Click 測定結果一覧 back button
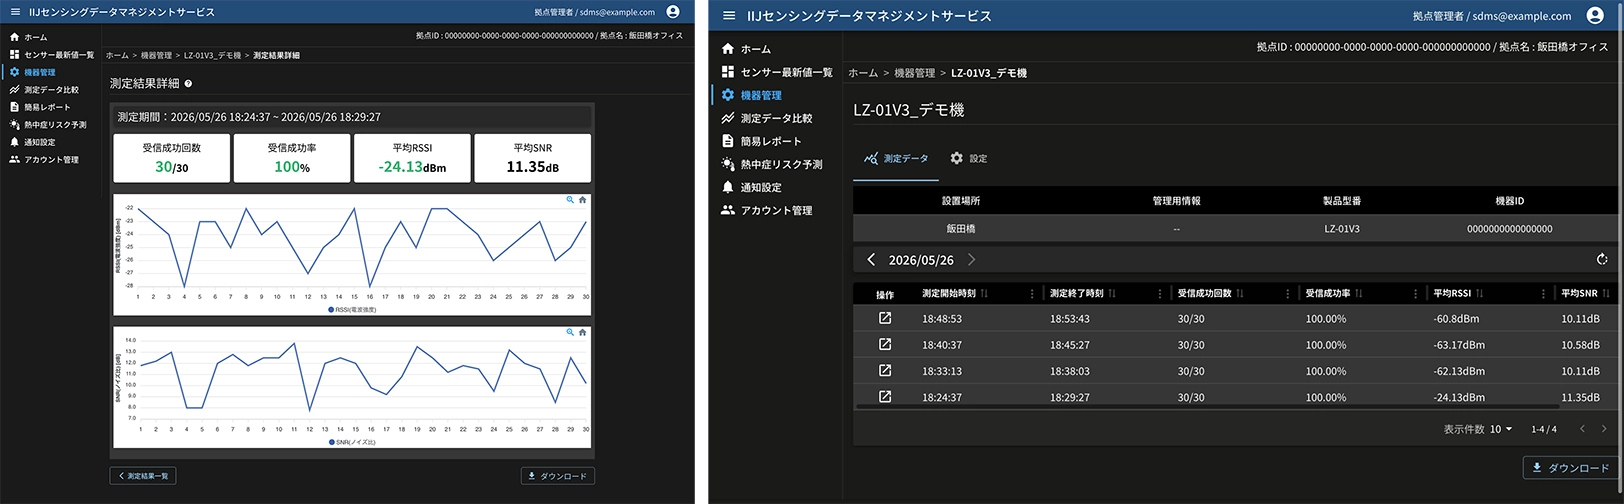 pyautogui.click(x=143, y=476)
